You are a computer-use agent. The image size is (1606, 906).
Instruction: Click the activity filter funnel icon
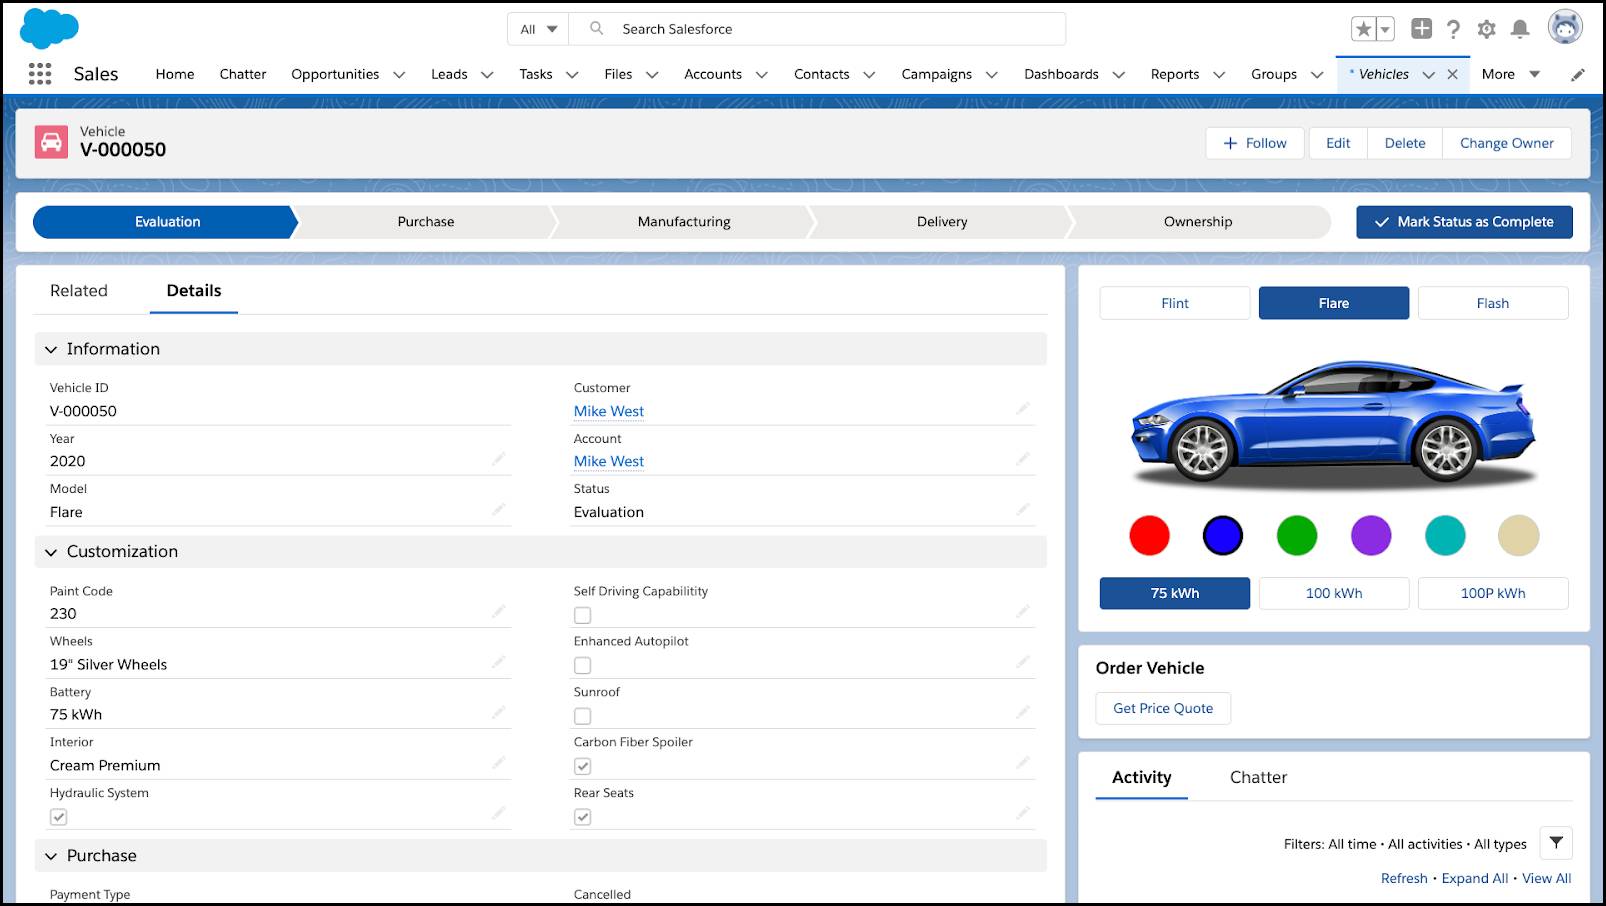(1556, 843)
